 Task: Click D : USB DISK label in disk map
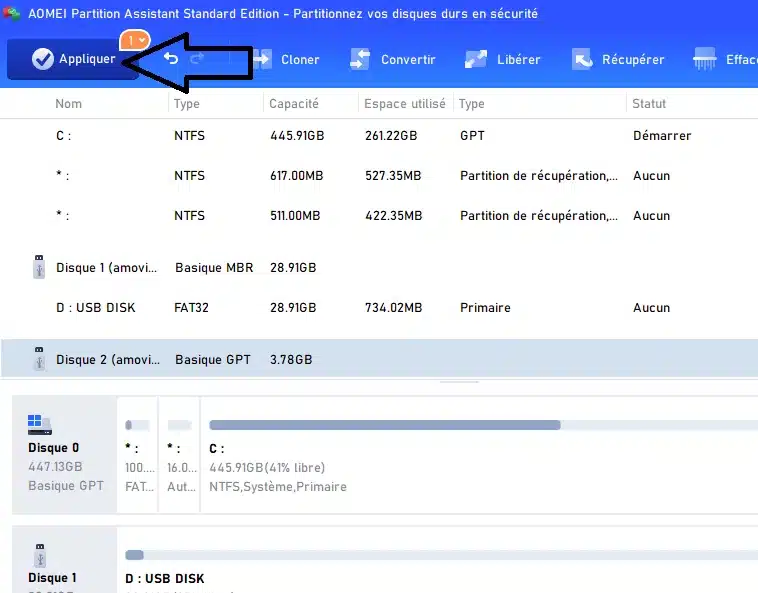point(165,579)
